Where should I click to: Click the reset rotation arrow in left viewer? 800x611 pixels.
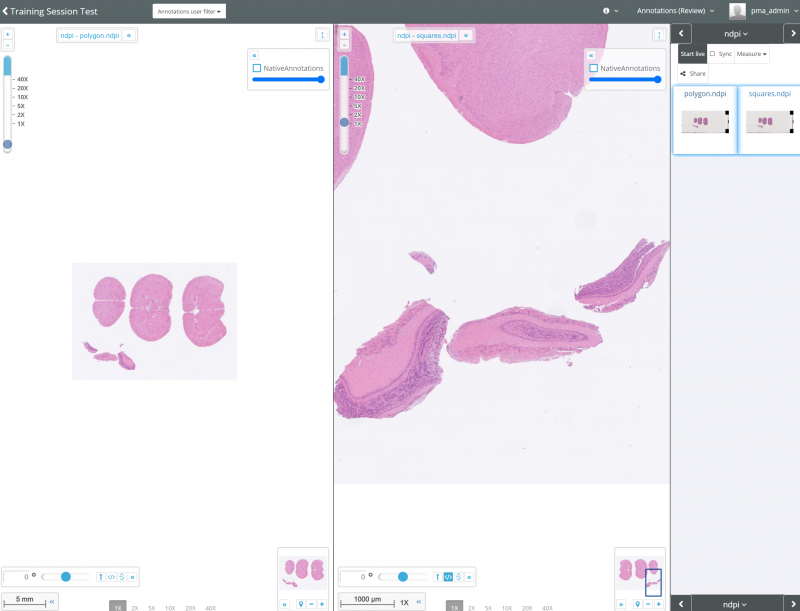coord(101,577)
